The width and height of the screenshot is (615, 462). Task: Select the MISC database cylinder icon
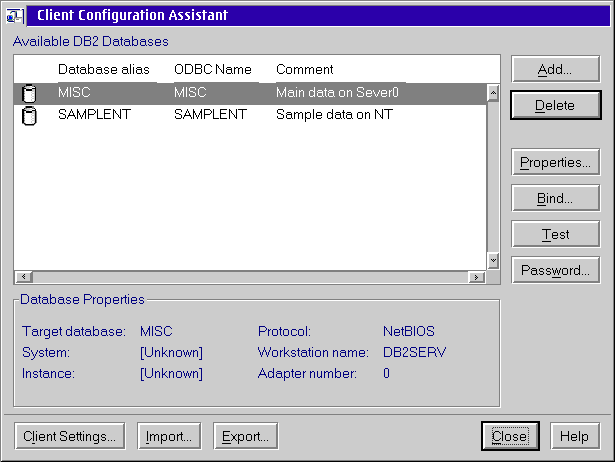(29, 93)
